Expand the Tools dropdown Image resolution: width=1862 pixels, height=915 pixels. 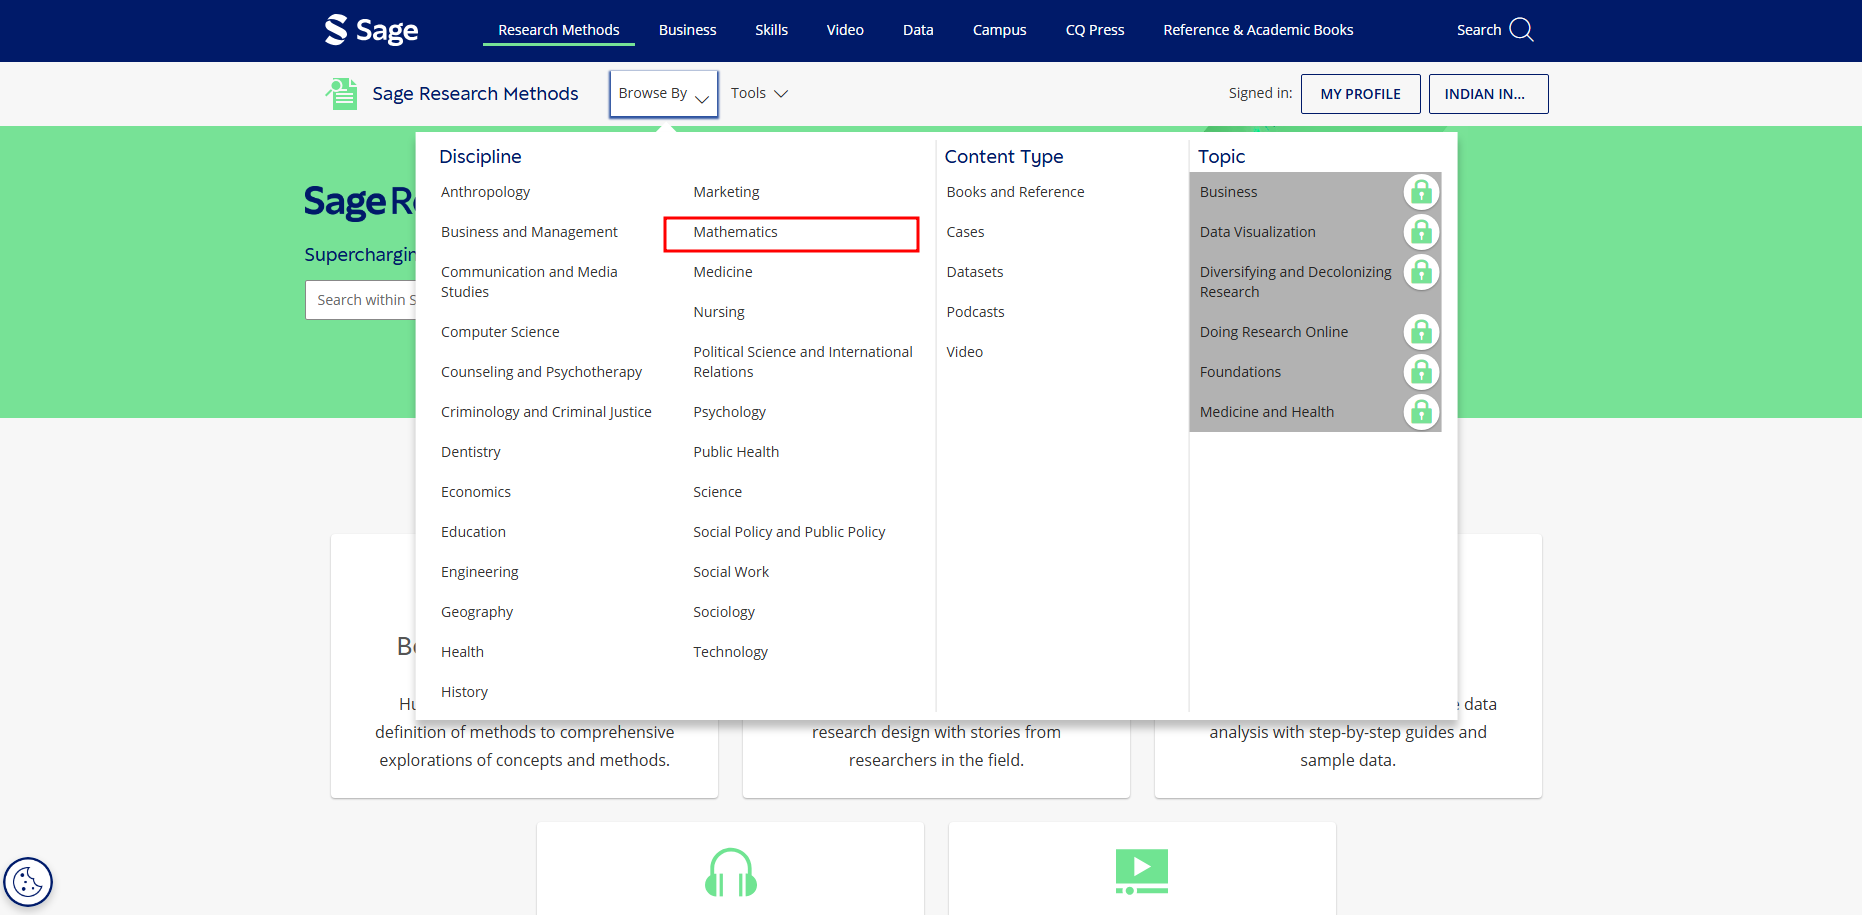coord(759,93)
